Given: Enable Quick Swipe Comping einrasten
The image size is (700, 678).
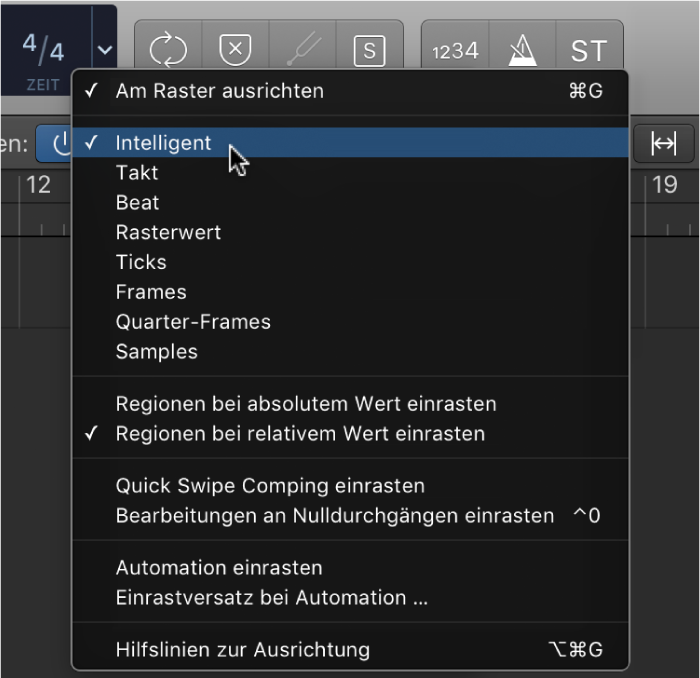Looking at the screenshot, I should point(270,486).
